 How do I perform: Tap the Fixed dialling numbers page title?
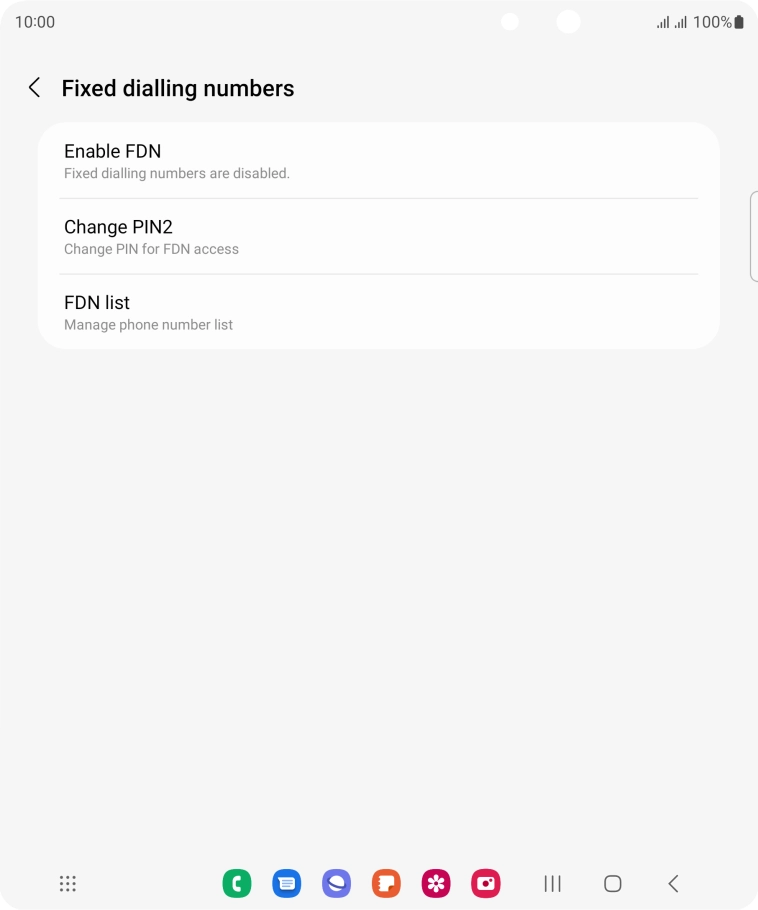[x=178, y=88]
